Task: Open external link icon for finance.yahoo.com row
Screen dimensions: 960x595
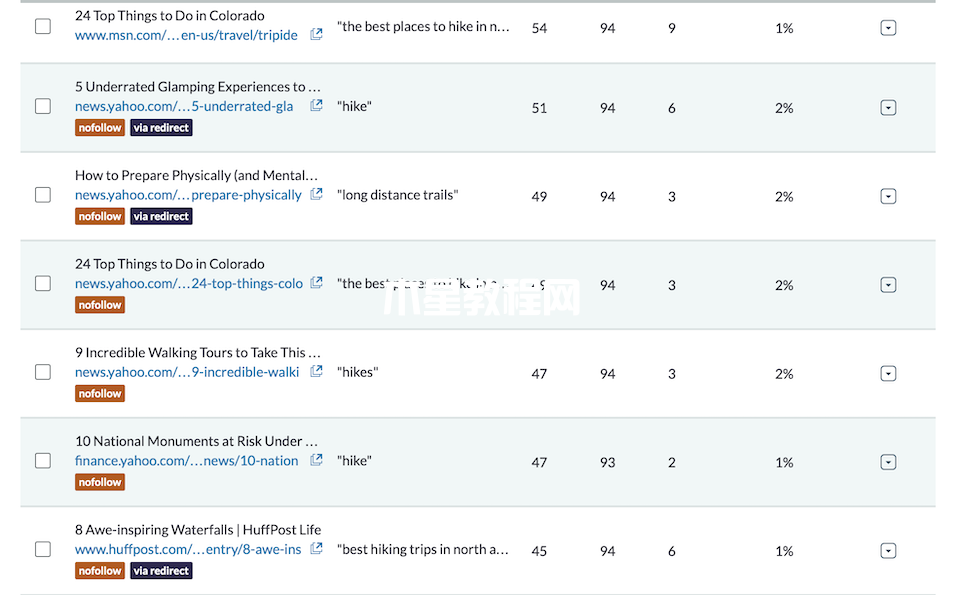Action: click(x=316, y=460)
